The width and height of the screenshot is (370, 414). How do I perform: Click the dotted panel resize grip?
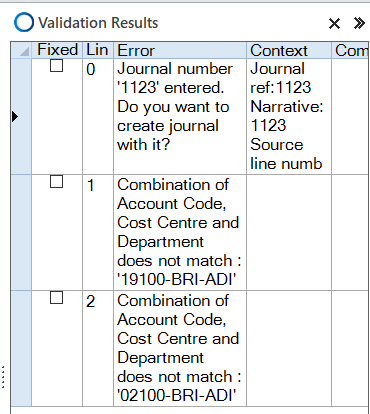(3, 377)
